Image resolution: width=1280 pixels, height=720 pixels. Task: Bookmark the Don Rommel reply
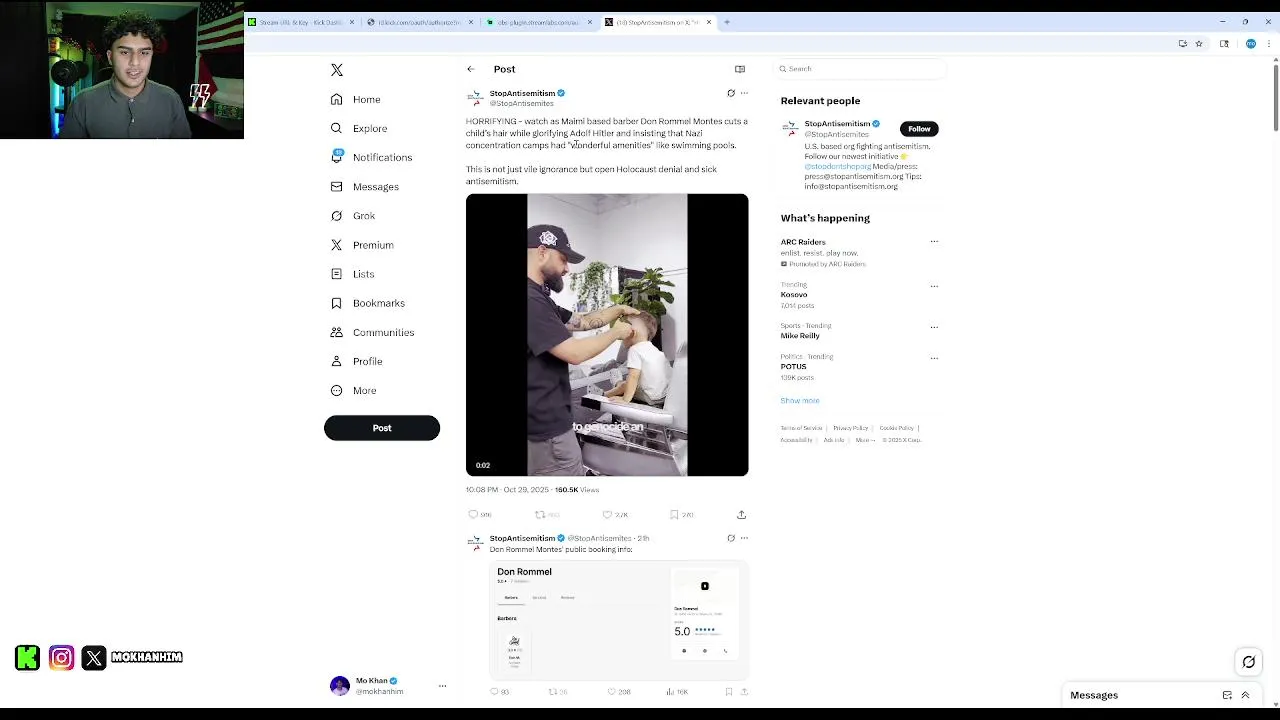(x=729, y=691)
